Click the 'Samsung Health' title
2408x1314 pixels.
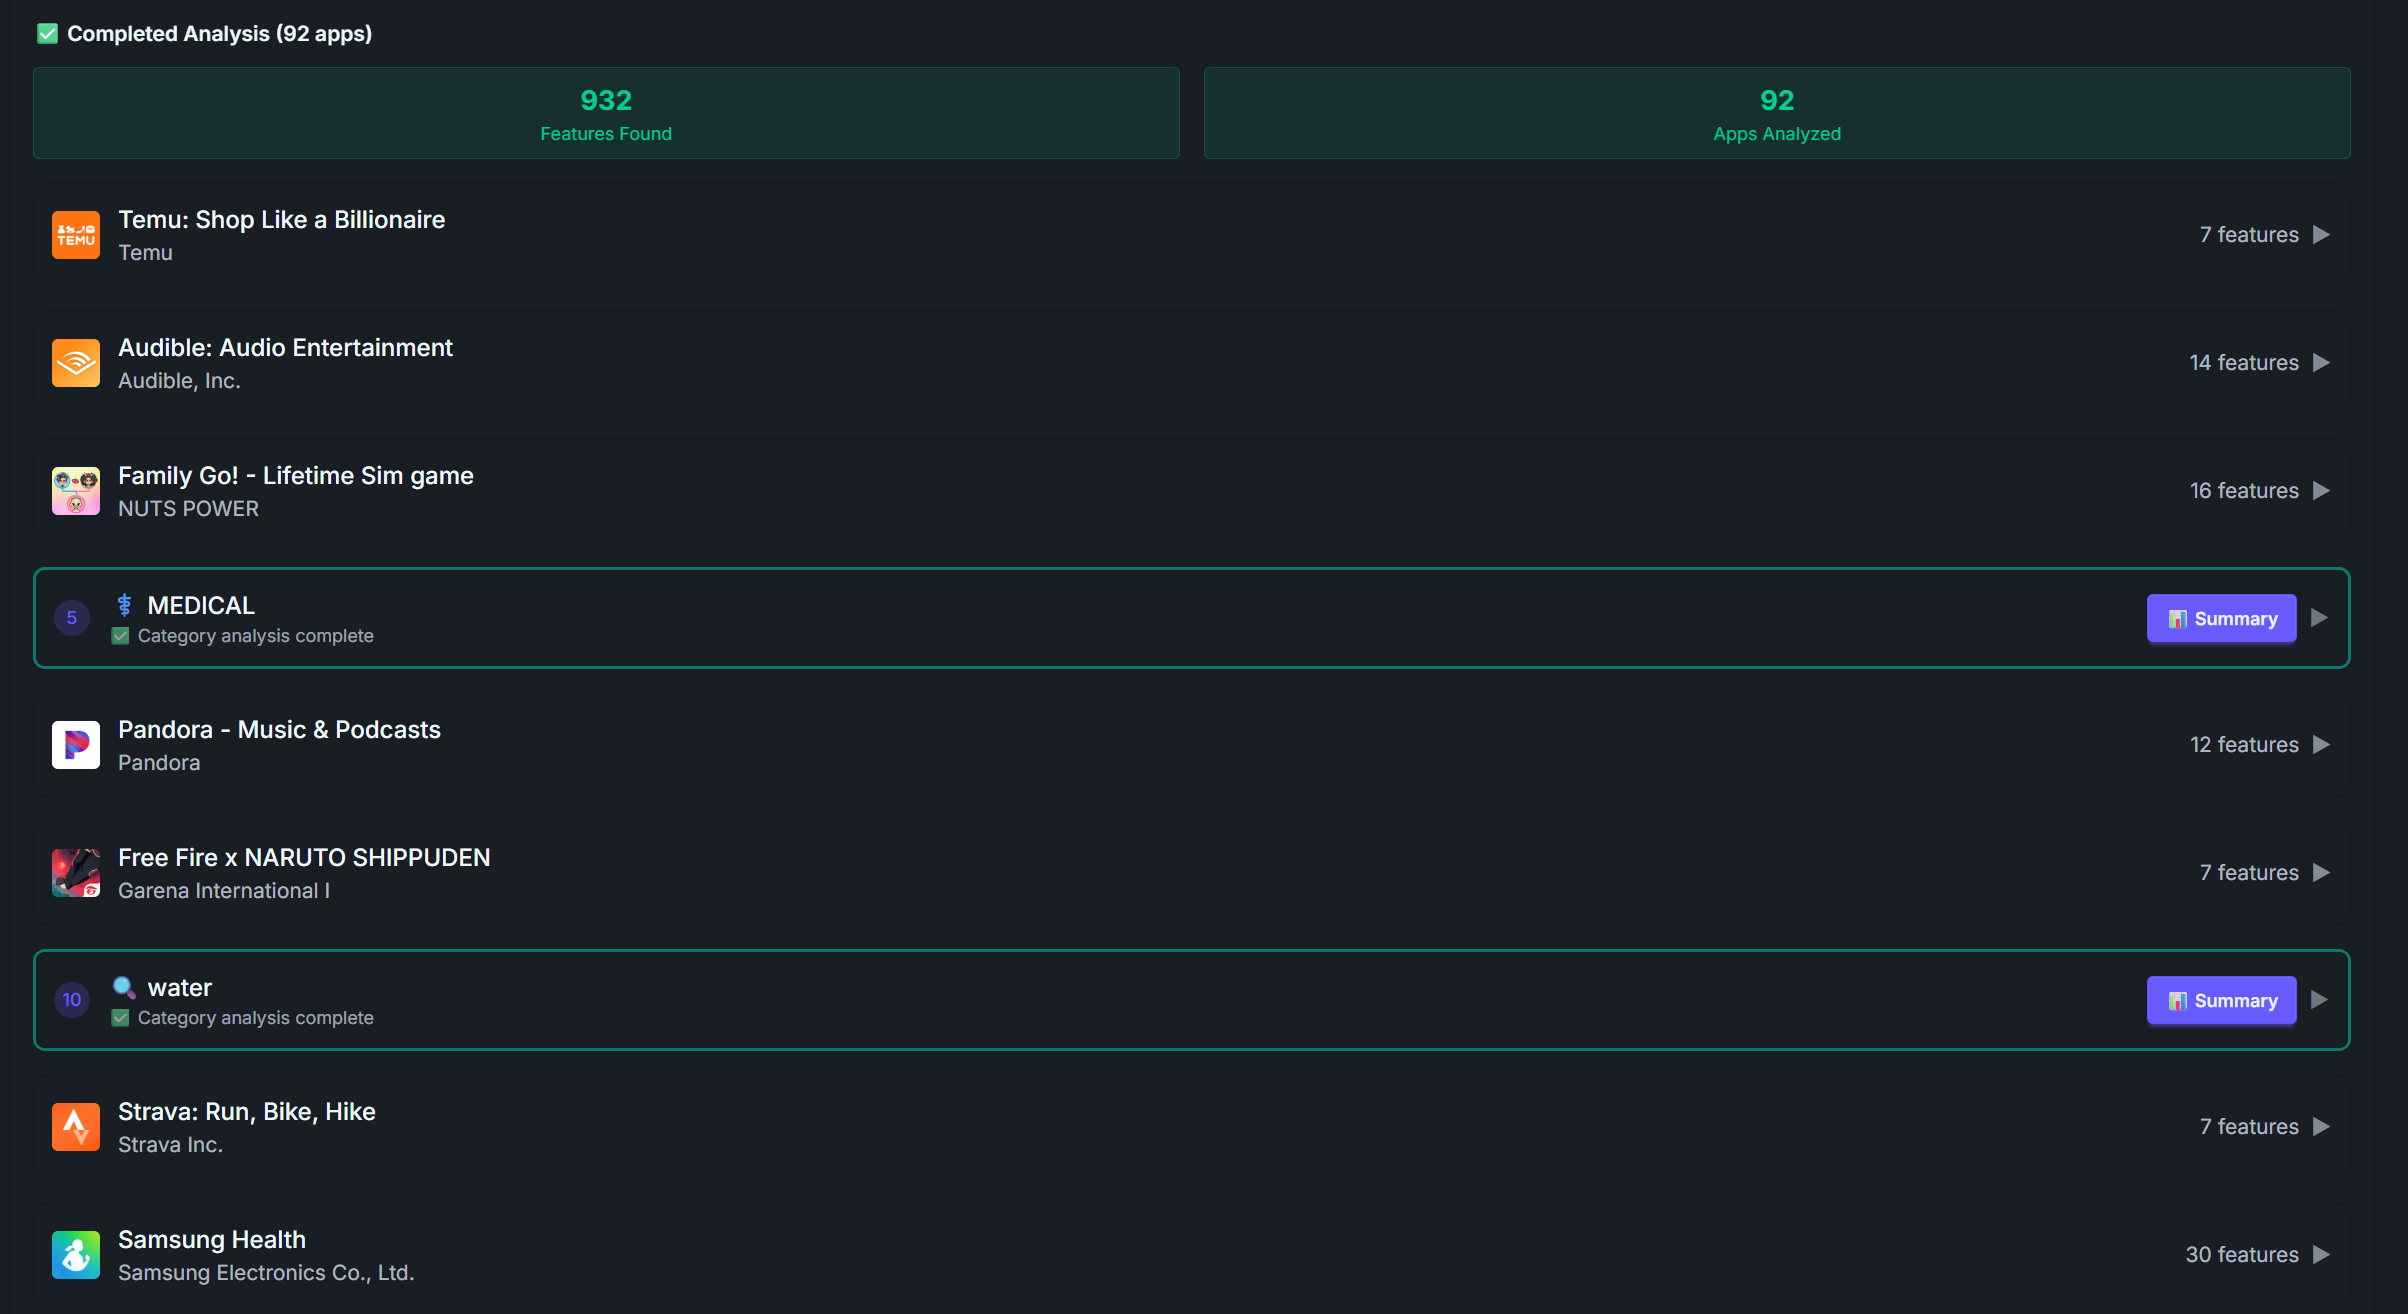pyautogui.click(x=212, y=1240)
